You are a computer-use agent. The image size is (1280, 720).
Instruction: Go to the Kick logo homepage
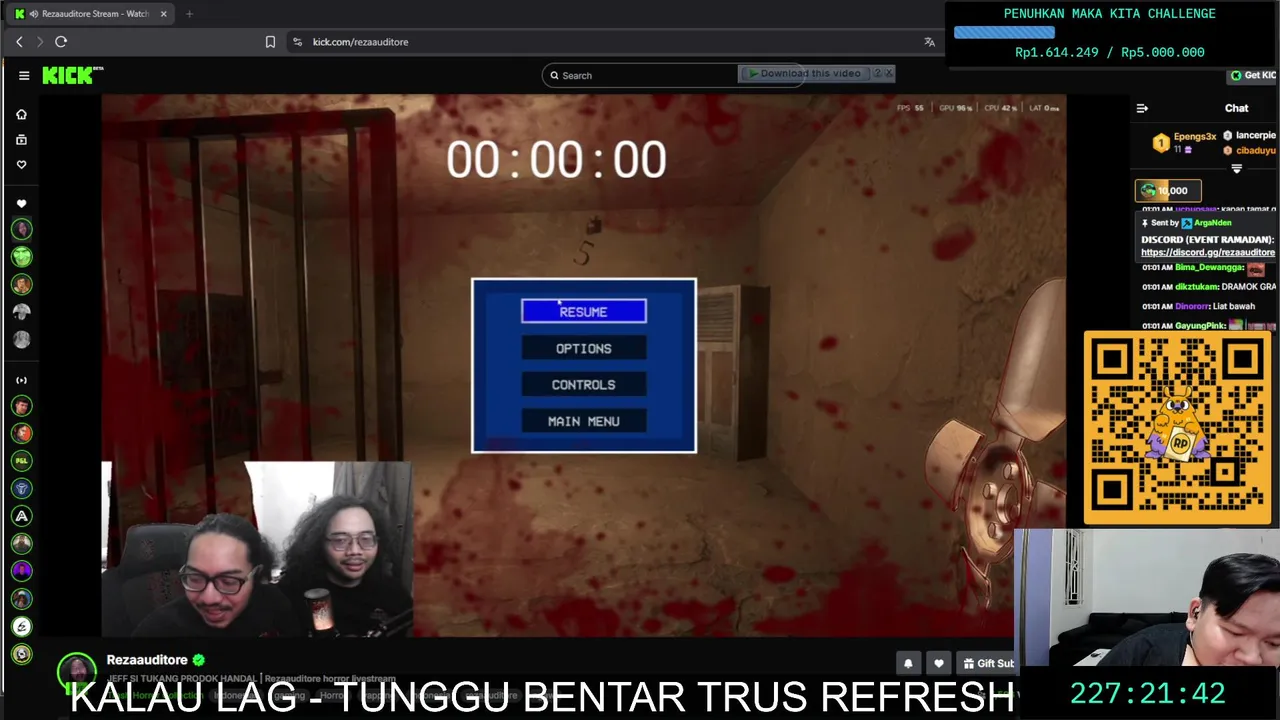(x=72, y=75)
